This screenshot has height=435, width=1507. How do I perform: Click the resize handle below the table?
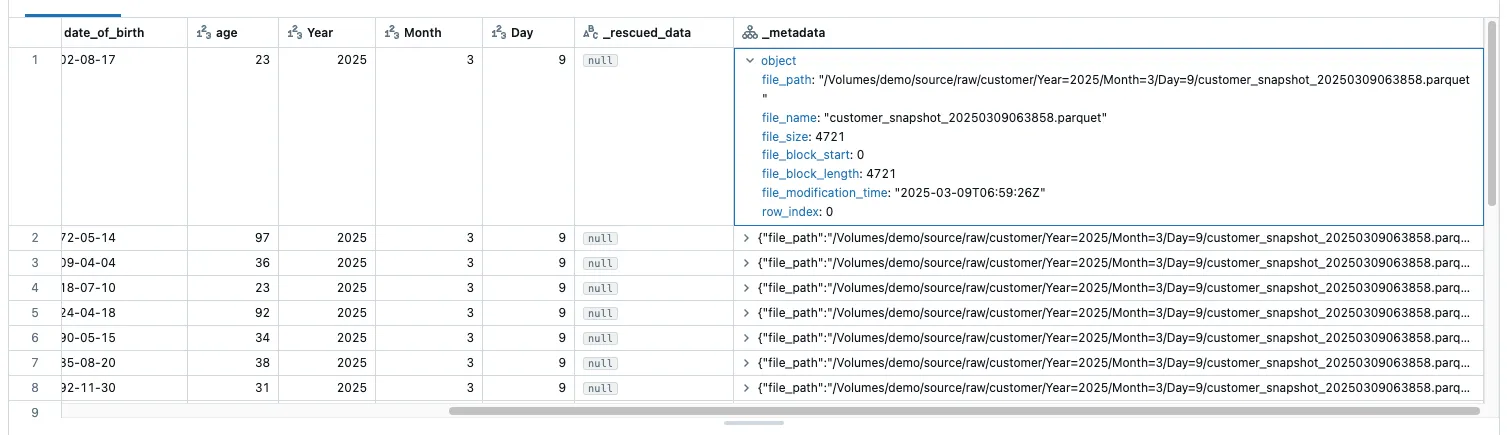(753, 423)
